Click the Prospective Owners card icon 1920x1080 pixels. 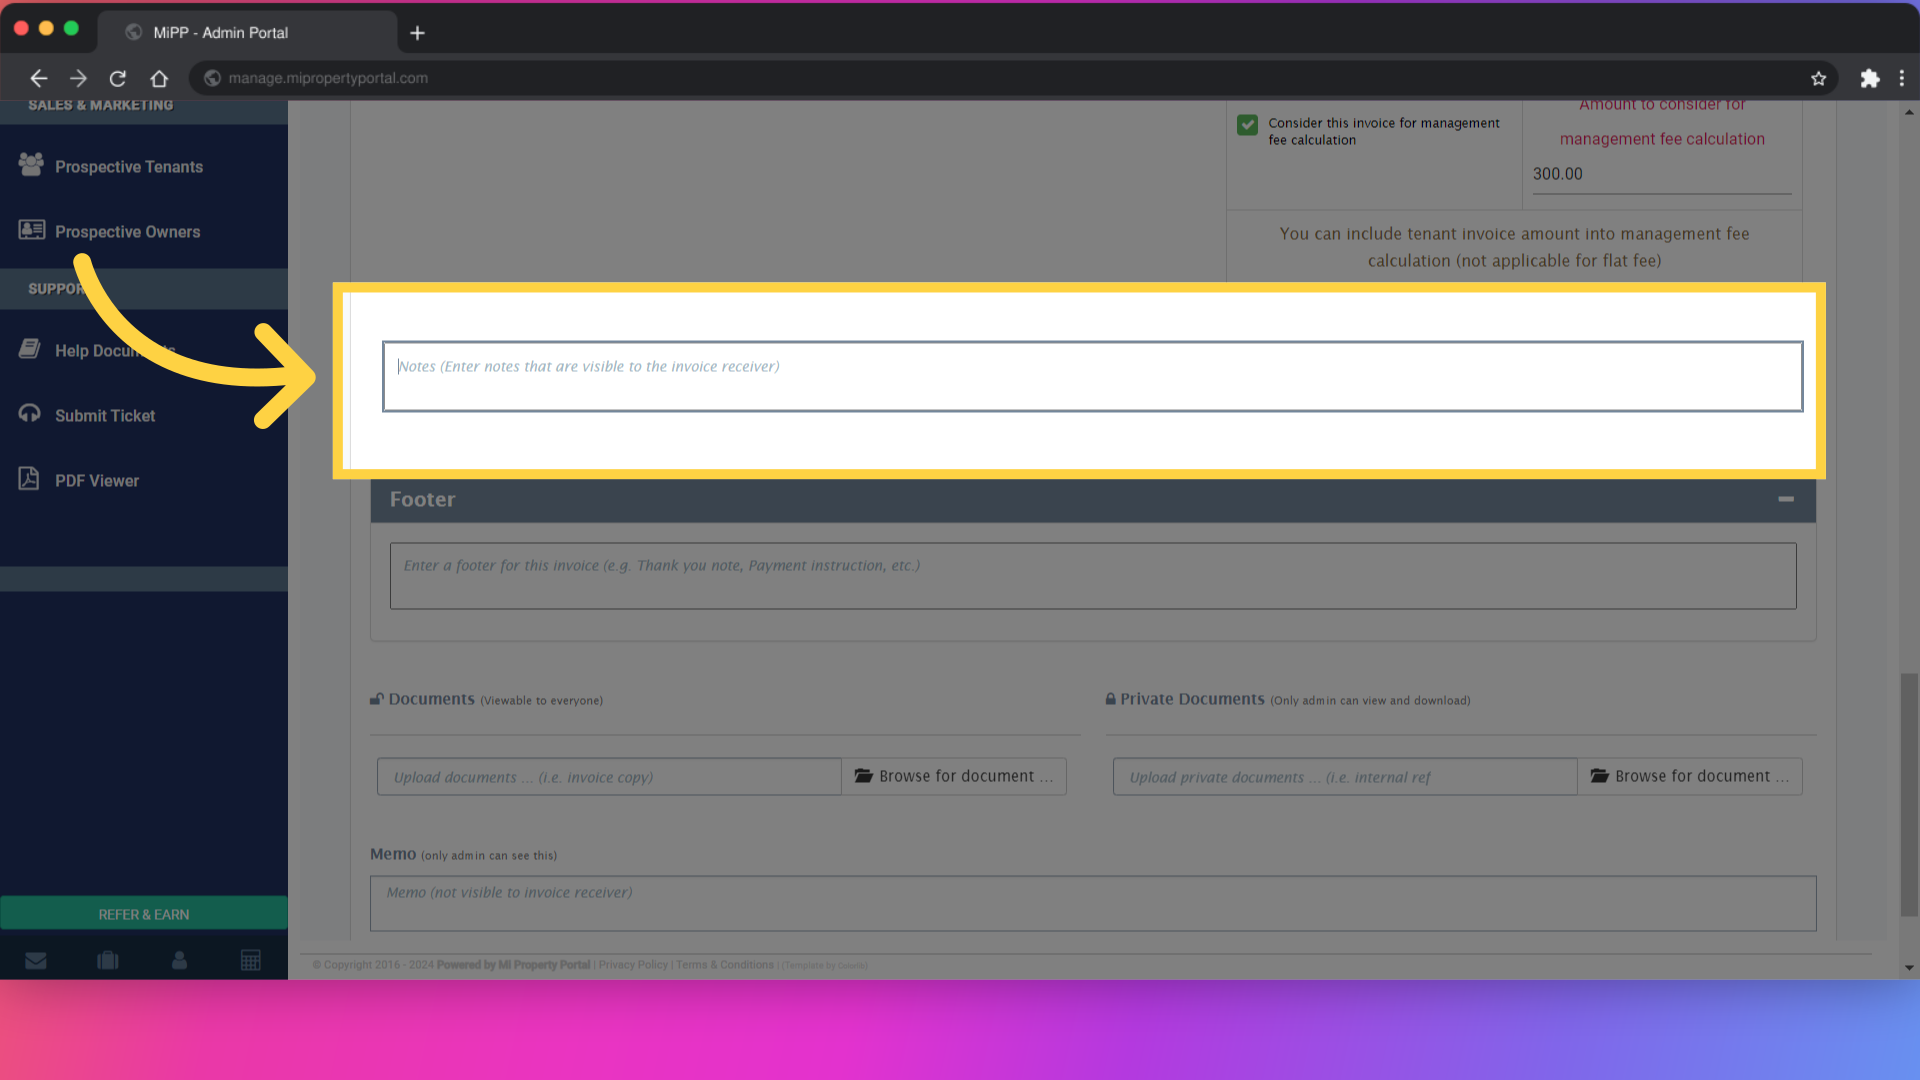pyautogui.click(x=31, y=230)
